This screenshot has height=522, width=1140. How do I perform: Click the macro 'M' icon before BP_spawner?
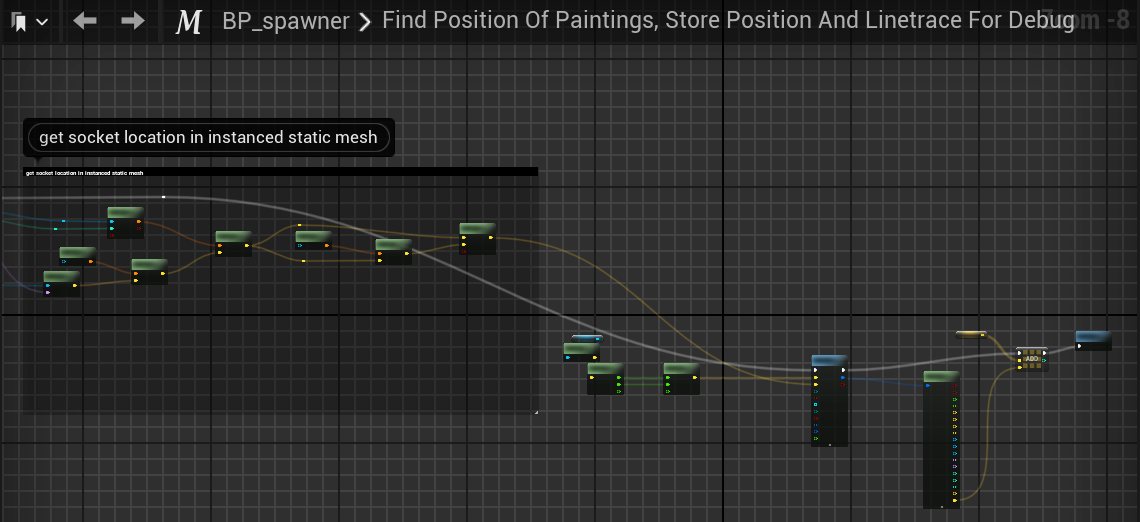(188, 21)
